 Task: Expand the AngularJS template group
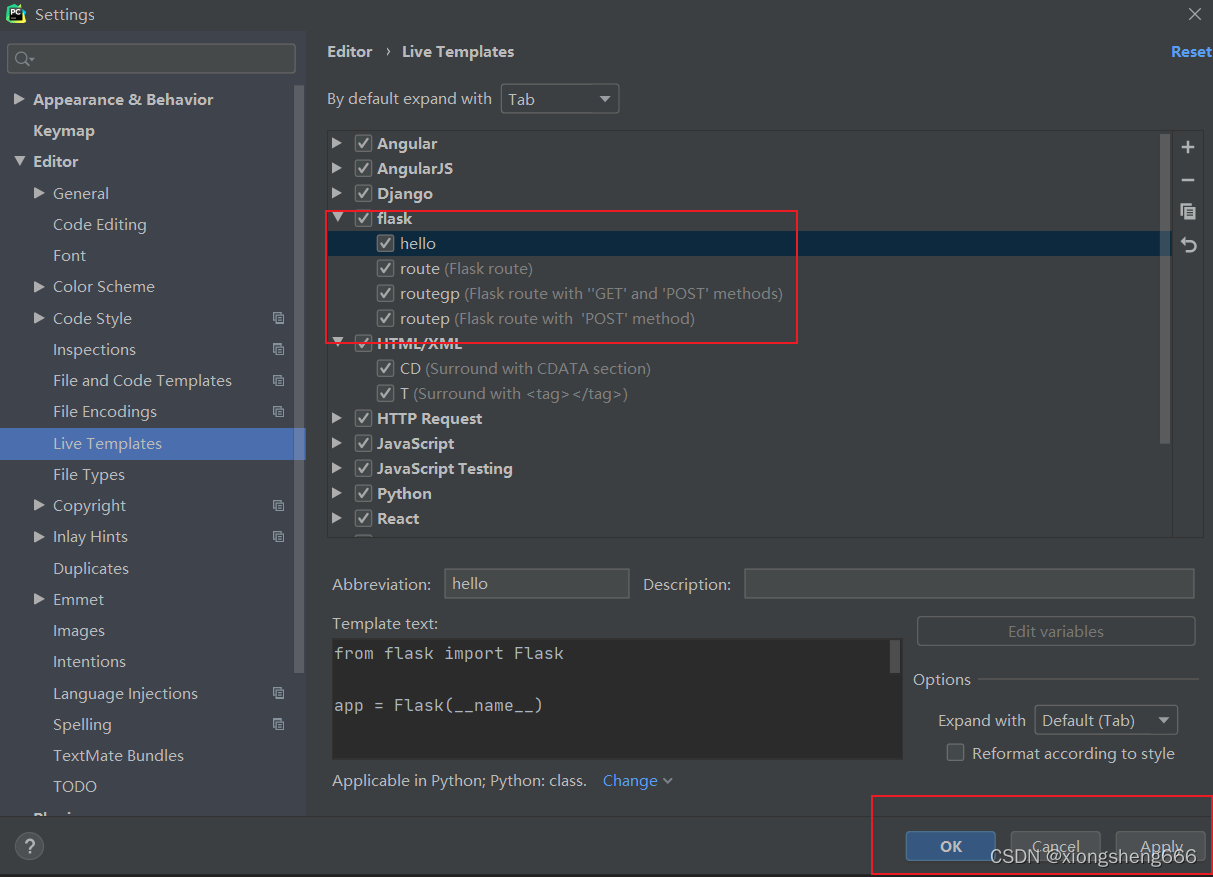(337, 168)
